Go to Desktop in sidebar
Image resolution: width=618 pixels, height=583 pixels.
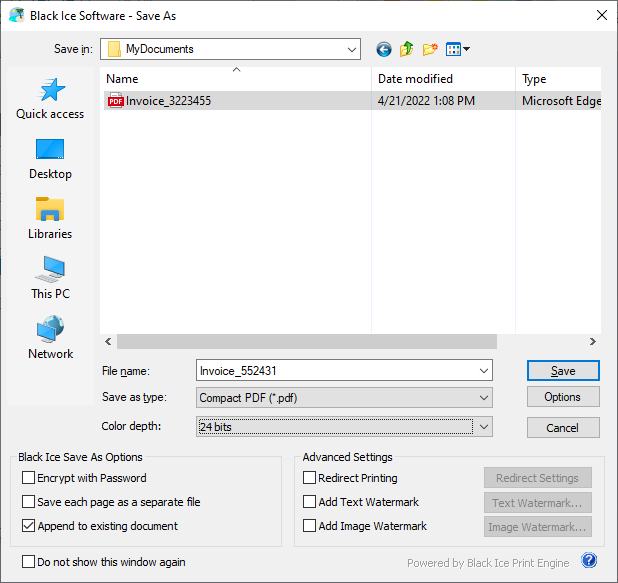point(50,159)
